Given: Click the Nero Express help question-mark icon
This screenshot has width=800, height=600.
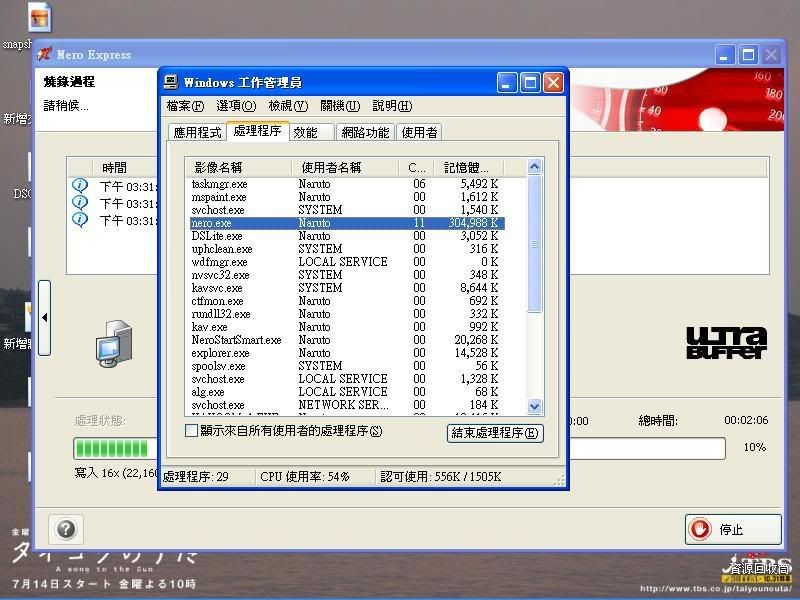Looking at the screenshot, I should 66,529.
